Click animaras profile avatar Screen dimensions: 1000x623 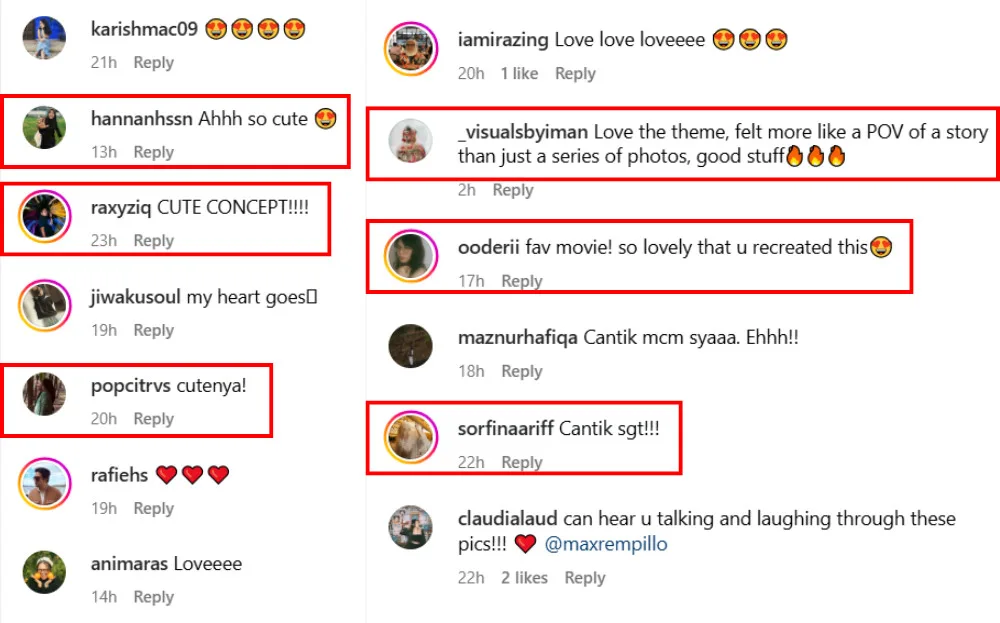click(x=44, y=573)
